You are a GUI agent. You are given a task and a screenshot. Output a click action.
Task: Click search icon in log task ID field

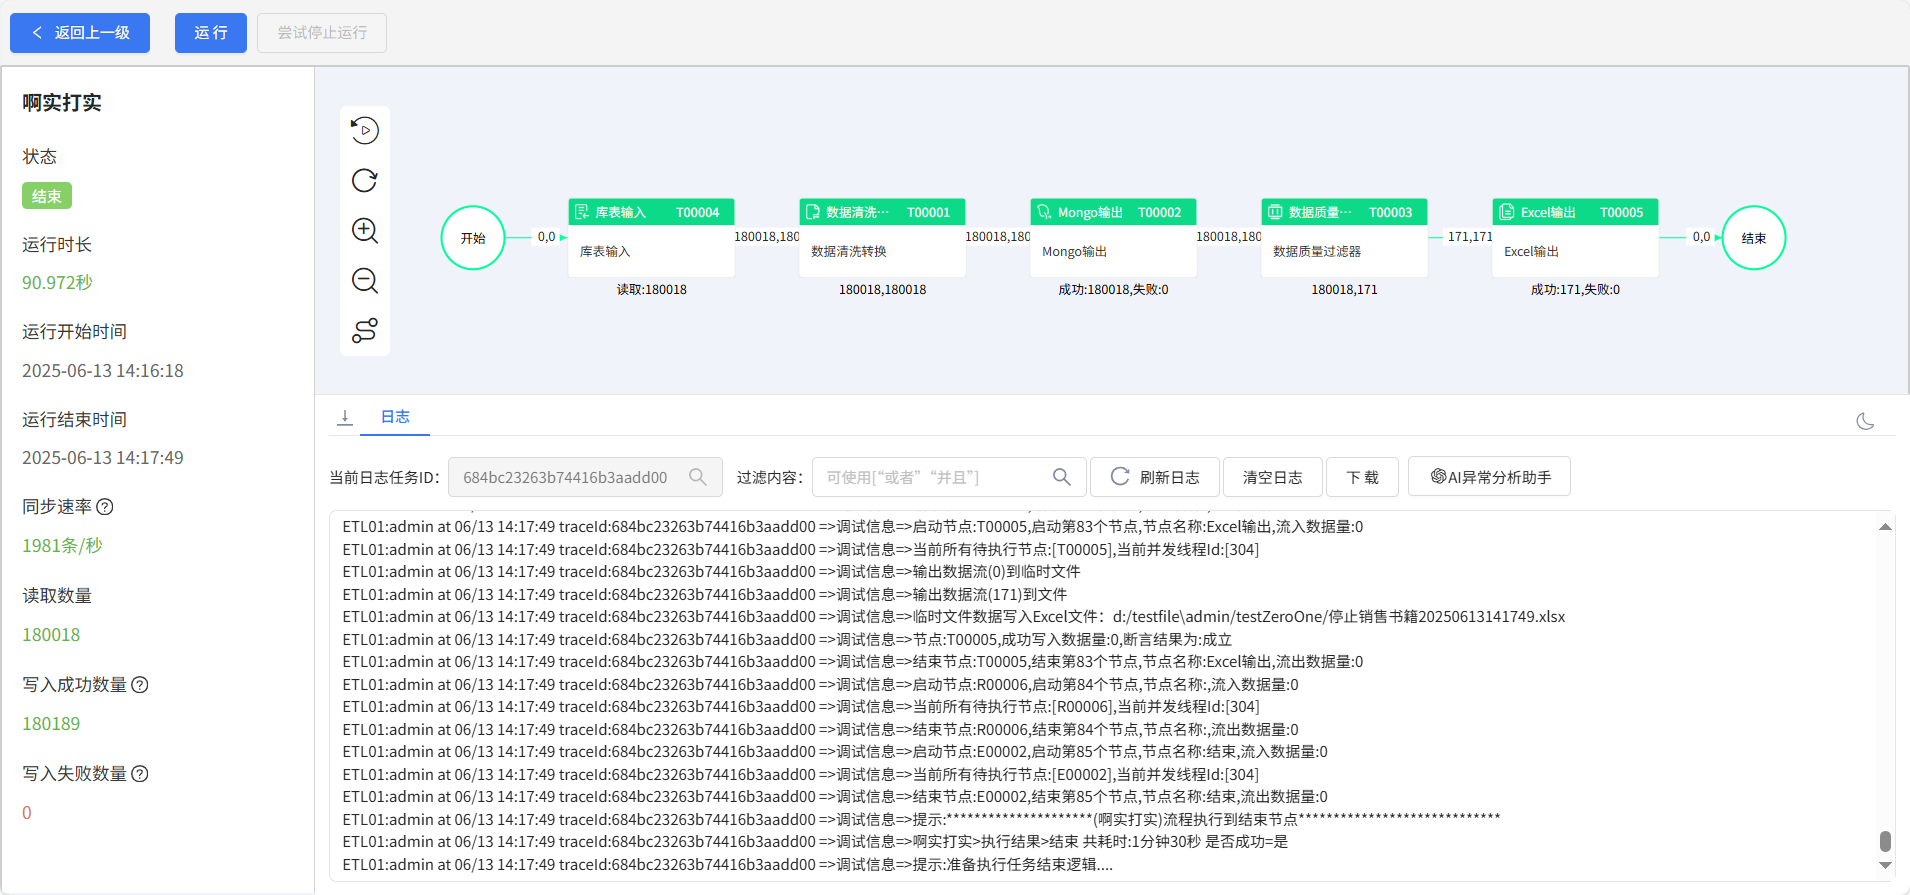698,477
